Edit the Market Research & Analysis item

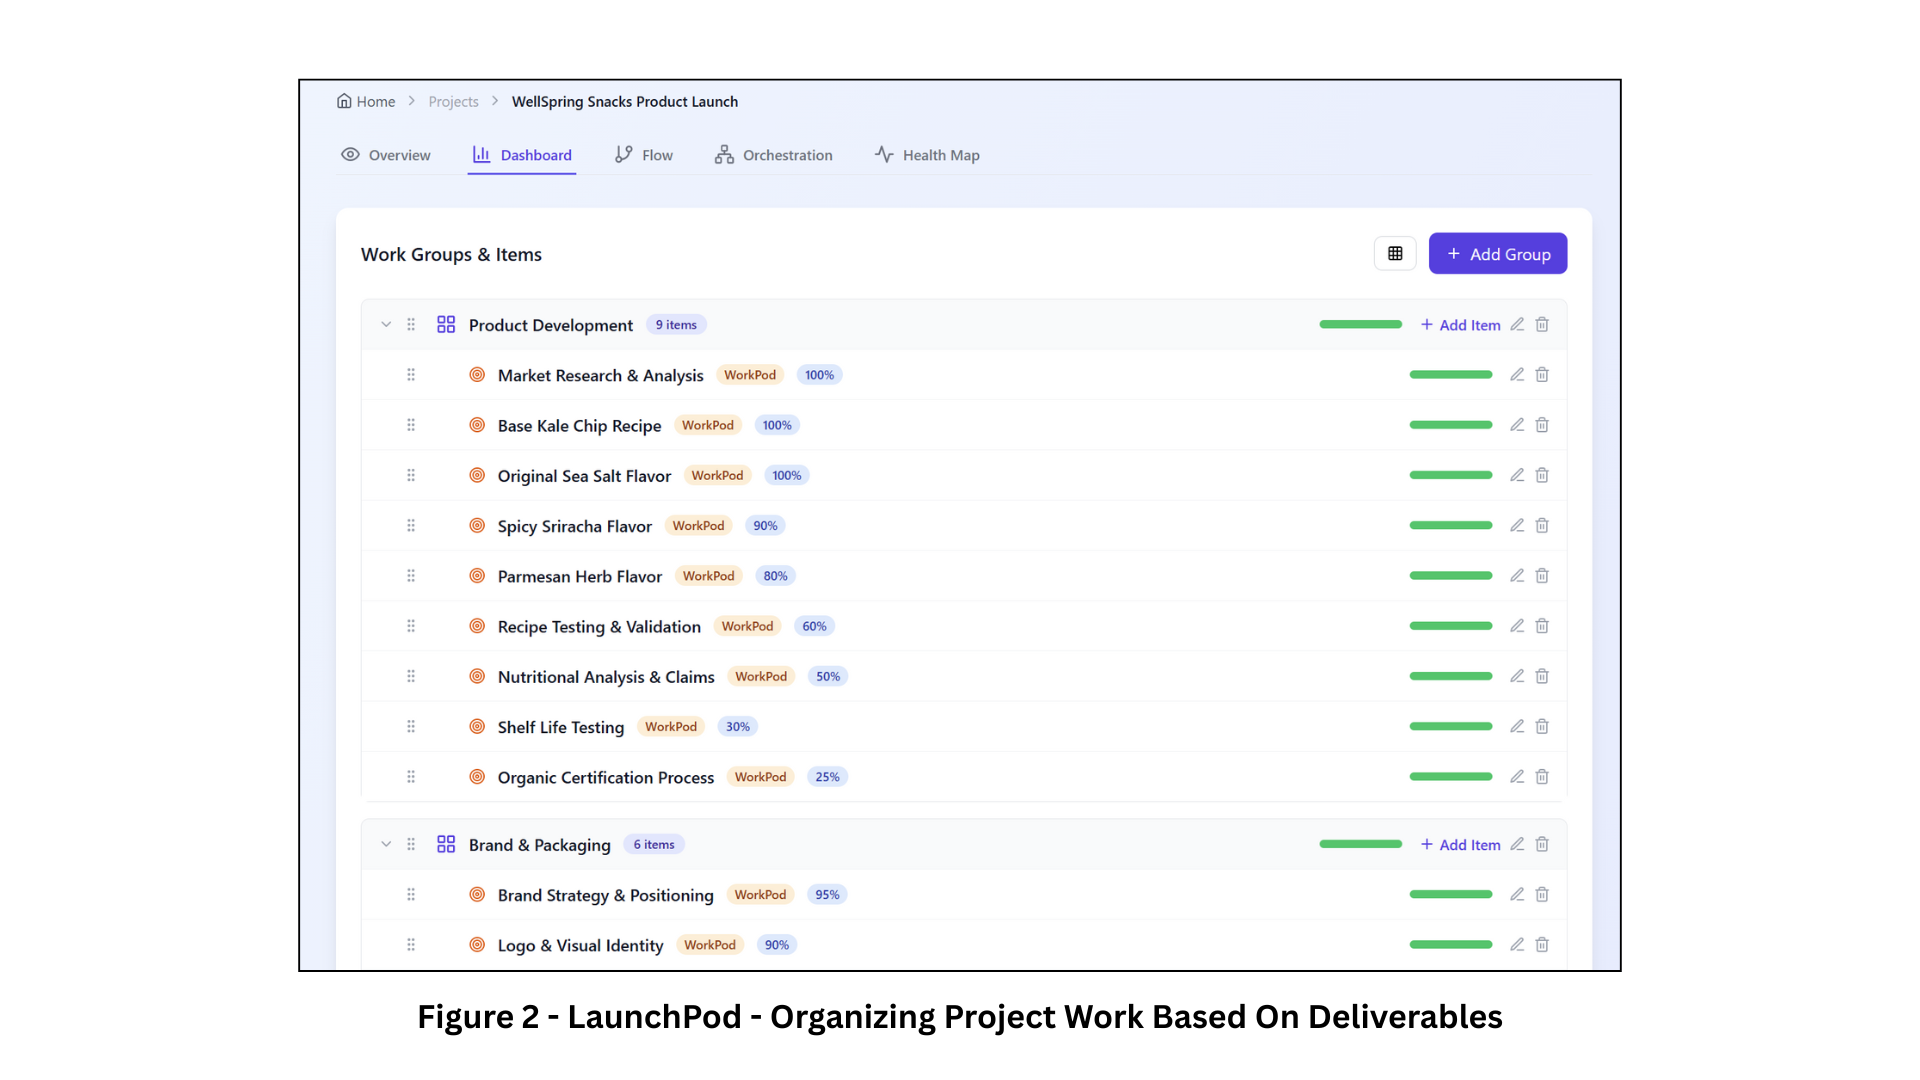[1517, 375]
